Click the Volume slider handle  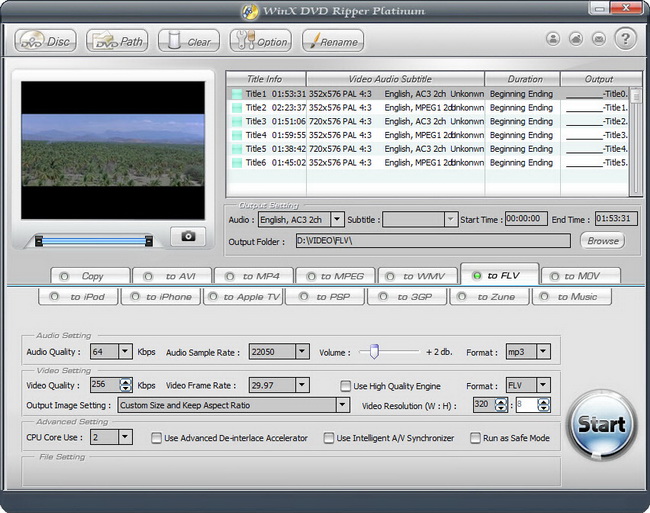click(x=374, y=351)
